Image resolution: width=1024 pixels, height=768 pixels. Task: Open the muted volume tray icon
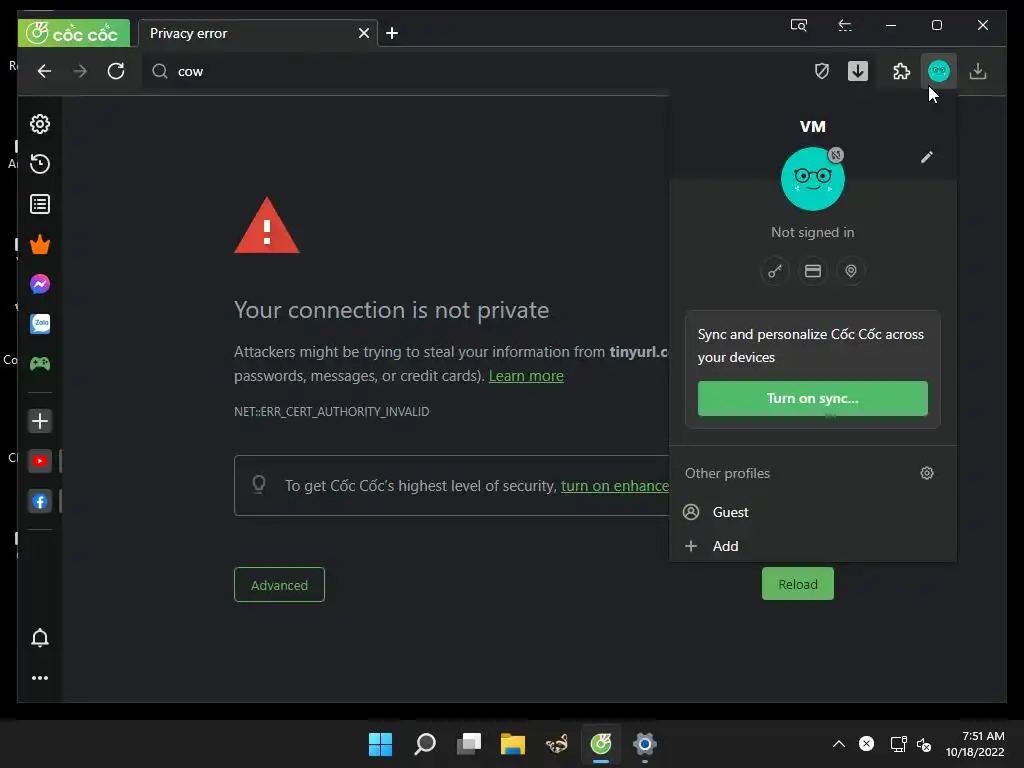pyautogui.click(x=924, y=744)
